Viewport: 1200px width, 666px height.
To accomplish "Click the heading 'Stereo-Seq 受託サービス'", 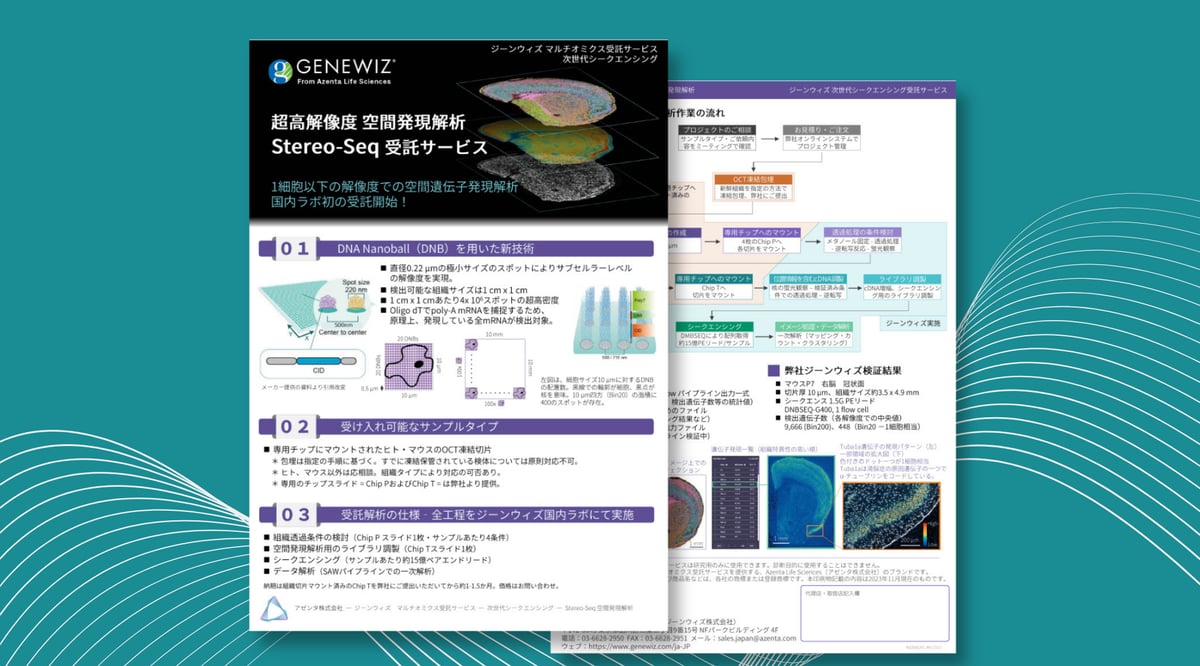I will click(x=379, y=147).
